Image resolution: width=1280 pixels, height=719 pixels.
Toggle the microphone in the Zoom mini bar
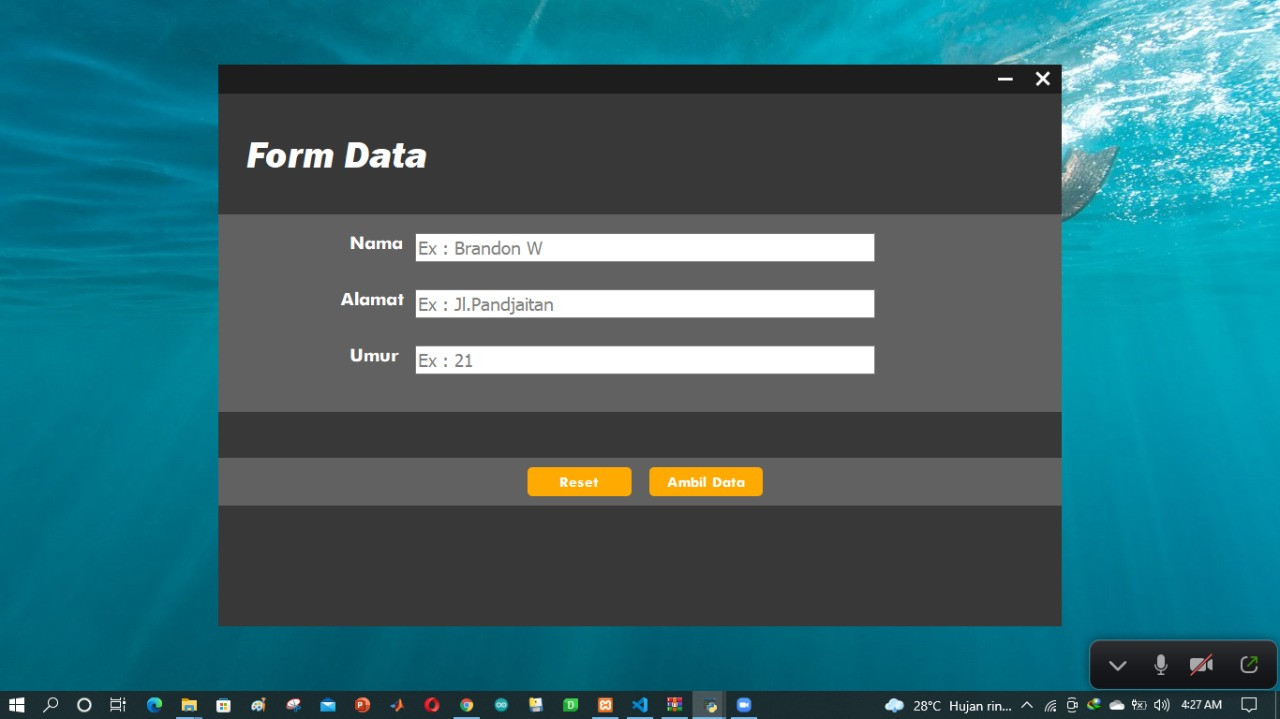(1160, 665)
